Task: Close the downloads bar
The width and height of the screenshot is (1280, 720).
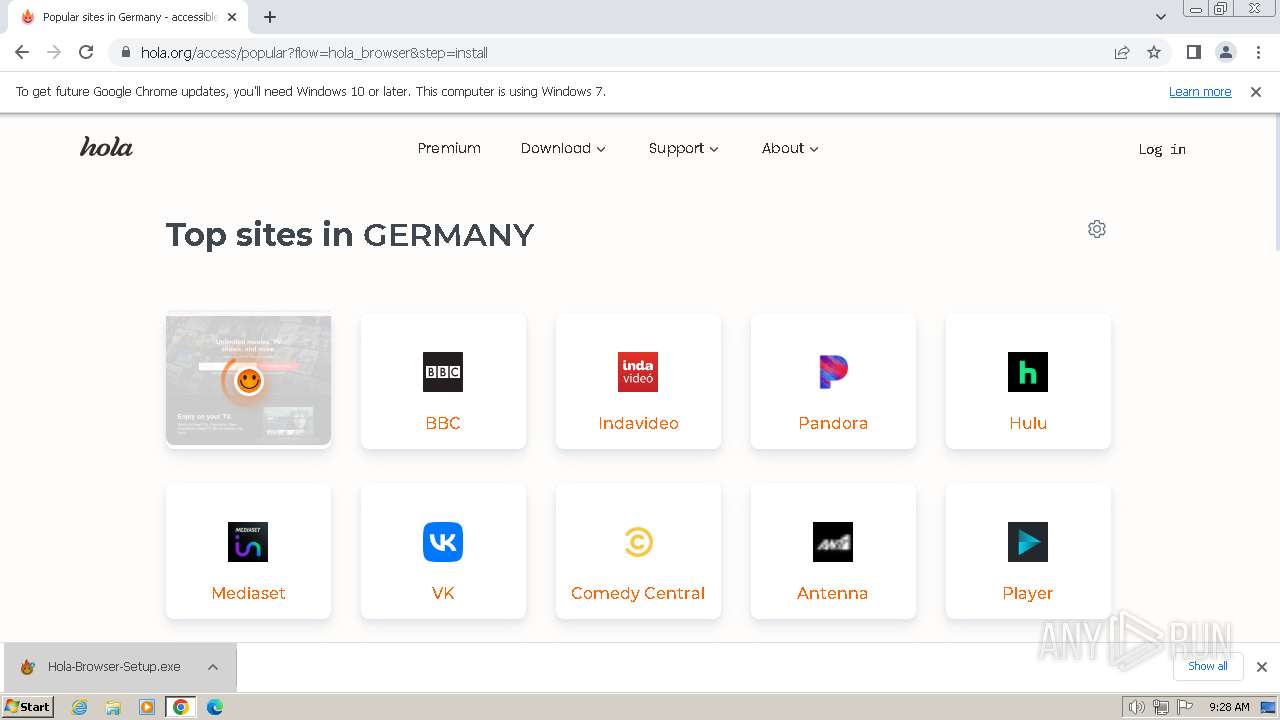Action: coord(1261,667)
